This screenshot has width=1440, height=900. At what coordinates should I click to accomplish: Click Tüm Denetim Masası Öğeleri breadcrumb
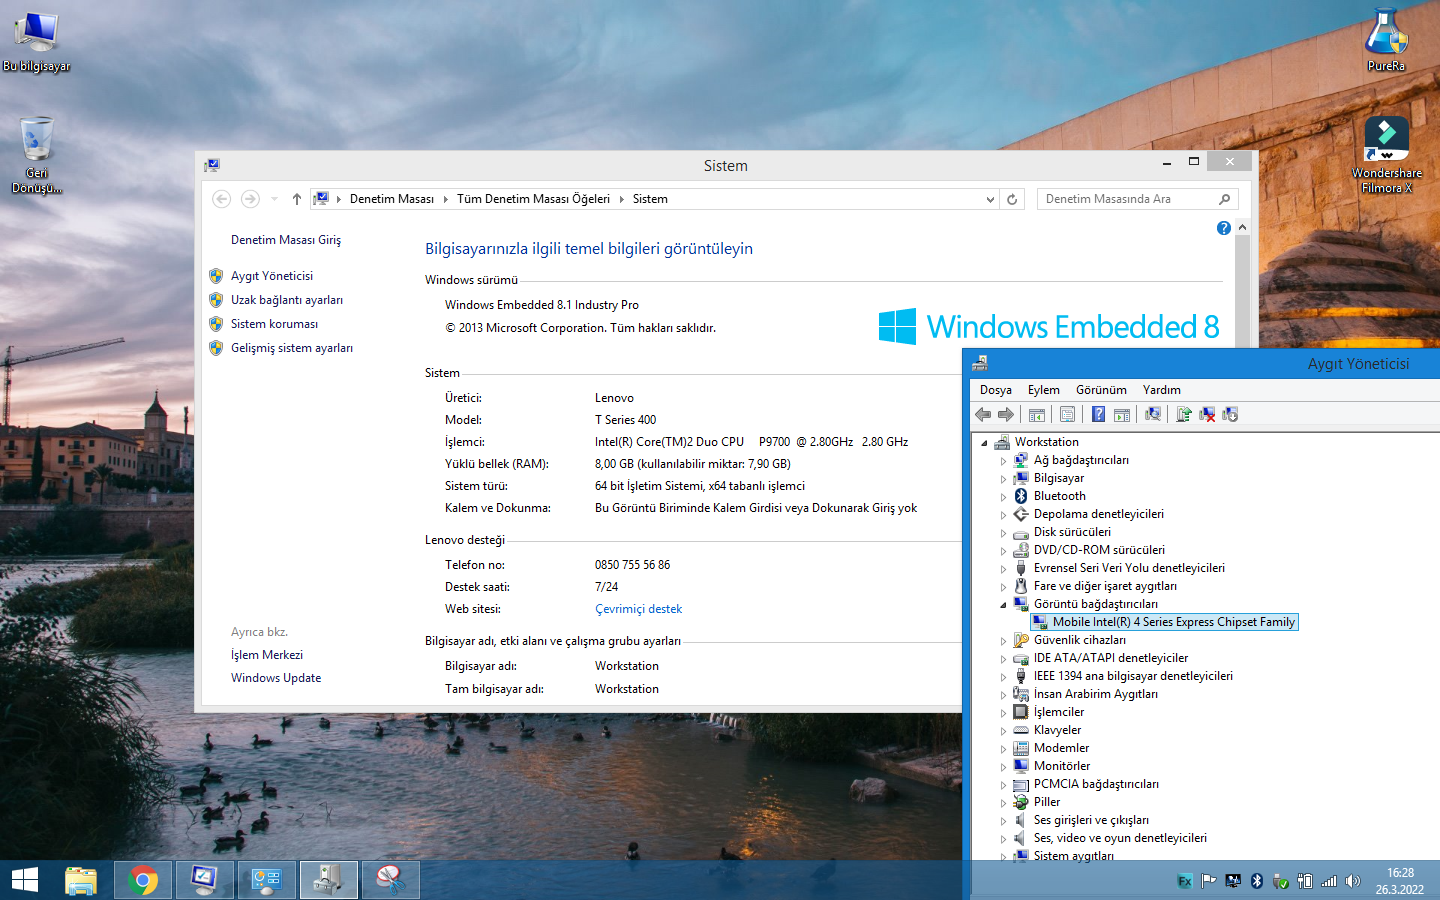point(533,199)
